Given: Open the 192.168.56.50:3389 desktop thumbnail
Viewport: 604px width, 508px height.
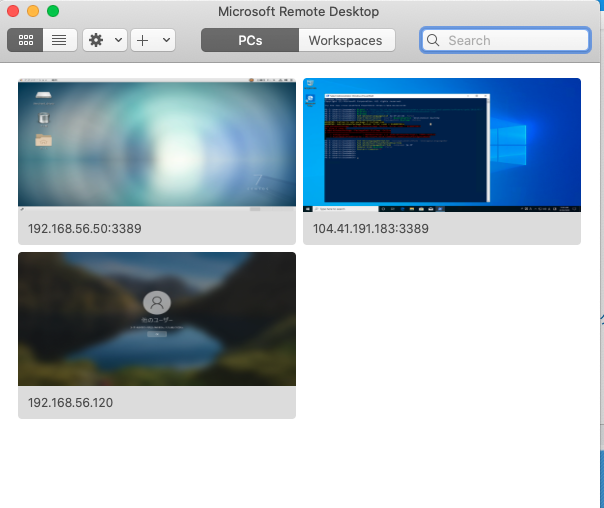Looking at the screenshot, I should [157, 145].
